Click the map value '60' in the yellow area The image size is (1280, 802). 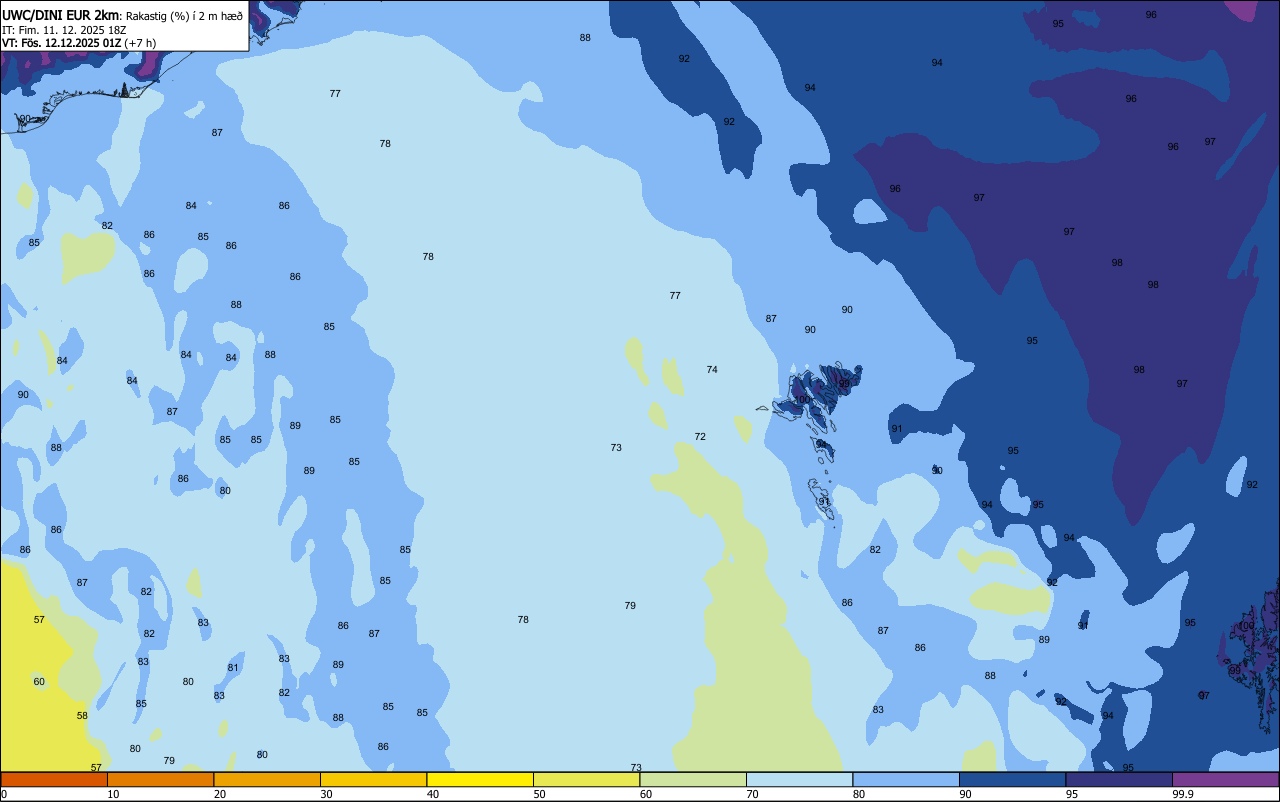pos(39,682)
